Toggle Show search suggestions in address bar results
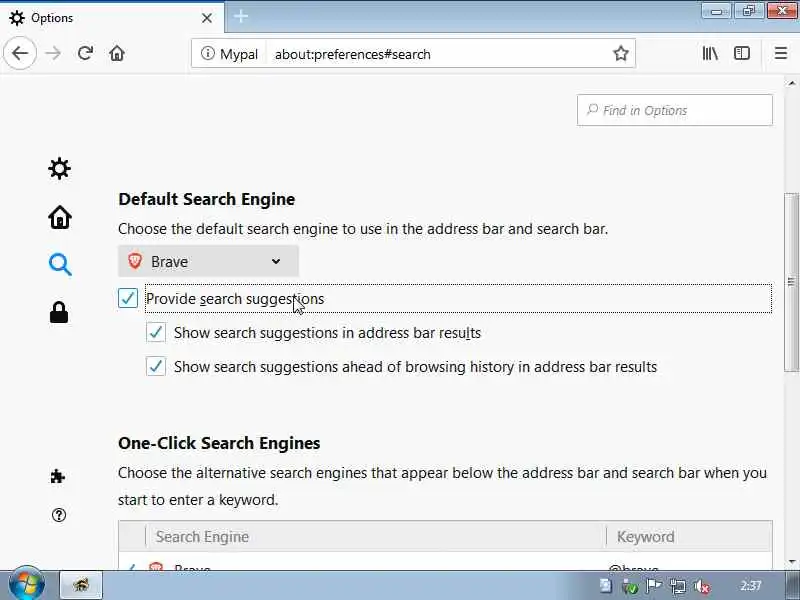This screenshot has height=600, width=800. coord(156,332)
